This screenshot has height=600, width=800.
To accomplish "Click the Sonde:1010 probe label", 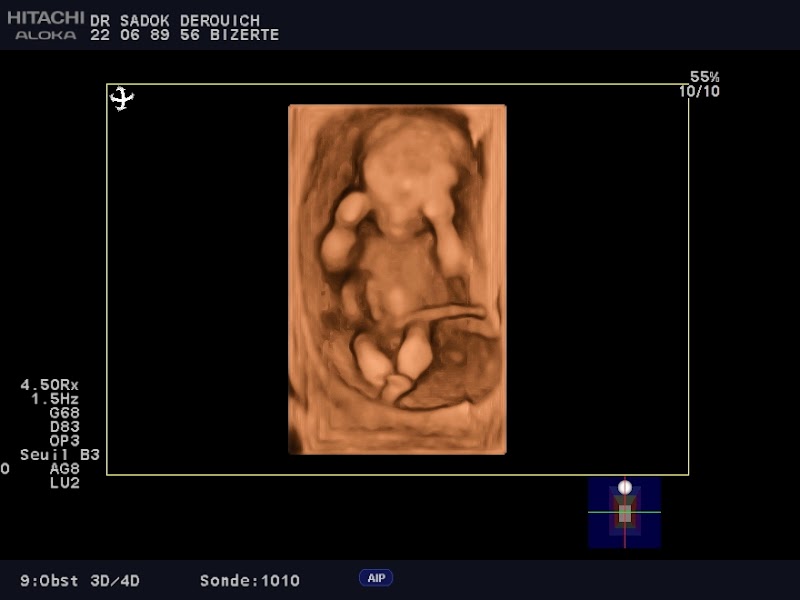I will pyautogui.click(x=249, y=581).
